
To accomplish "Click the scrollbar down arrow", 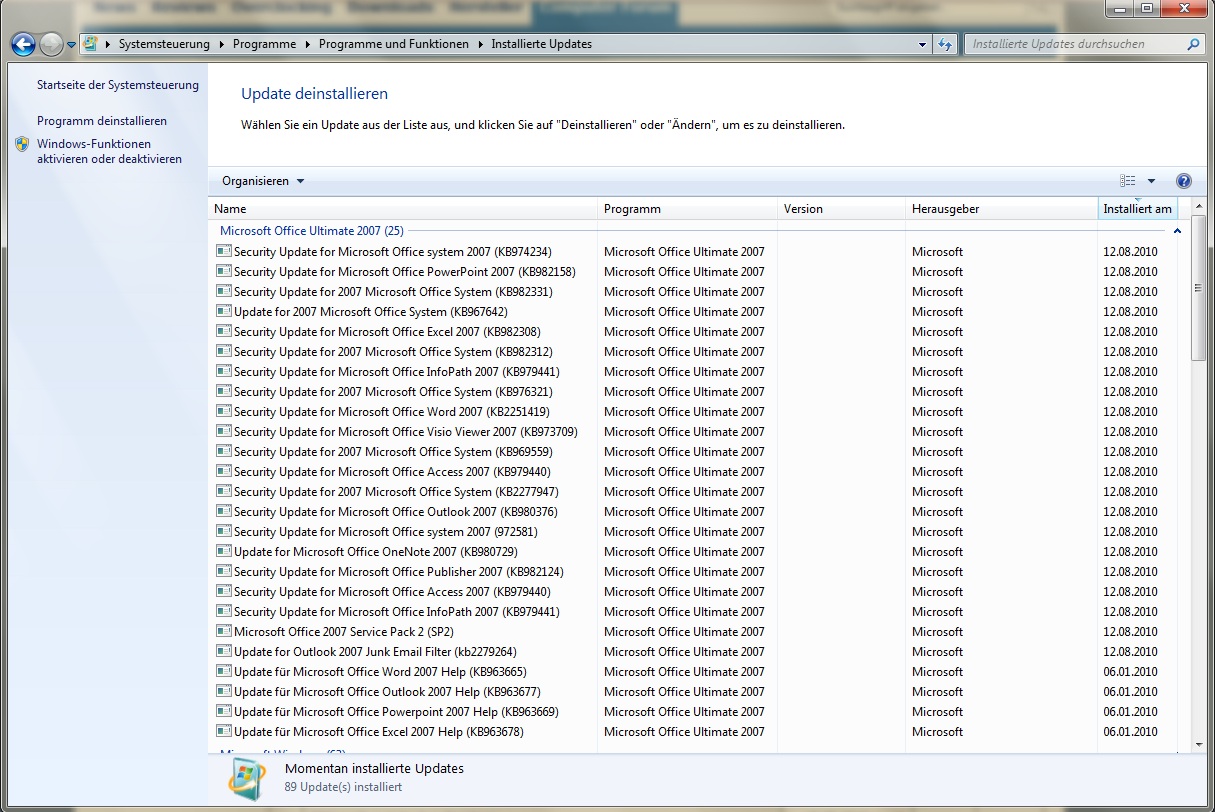I will click(1199, 746).
